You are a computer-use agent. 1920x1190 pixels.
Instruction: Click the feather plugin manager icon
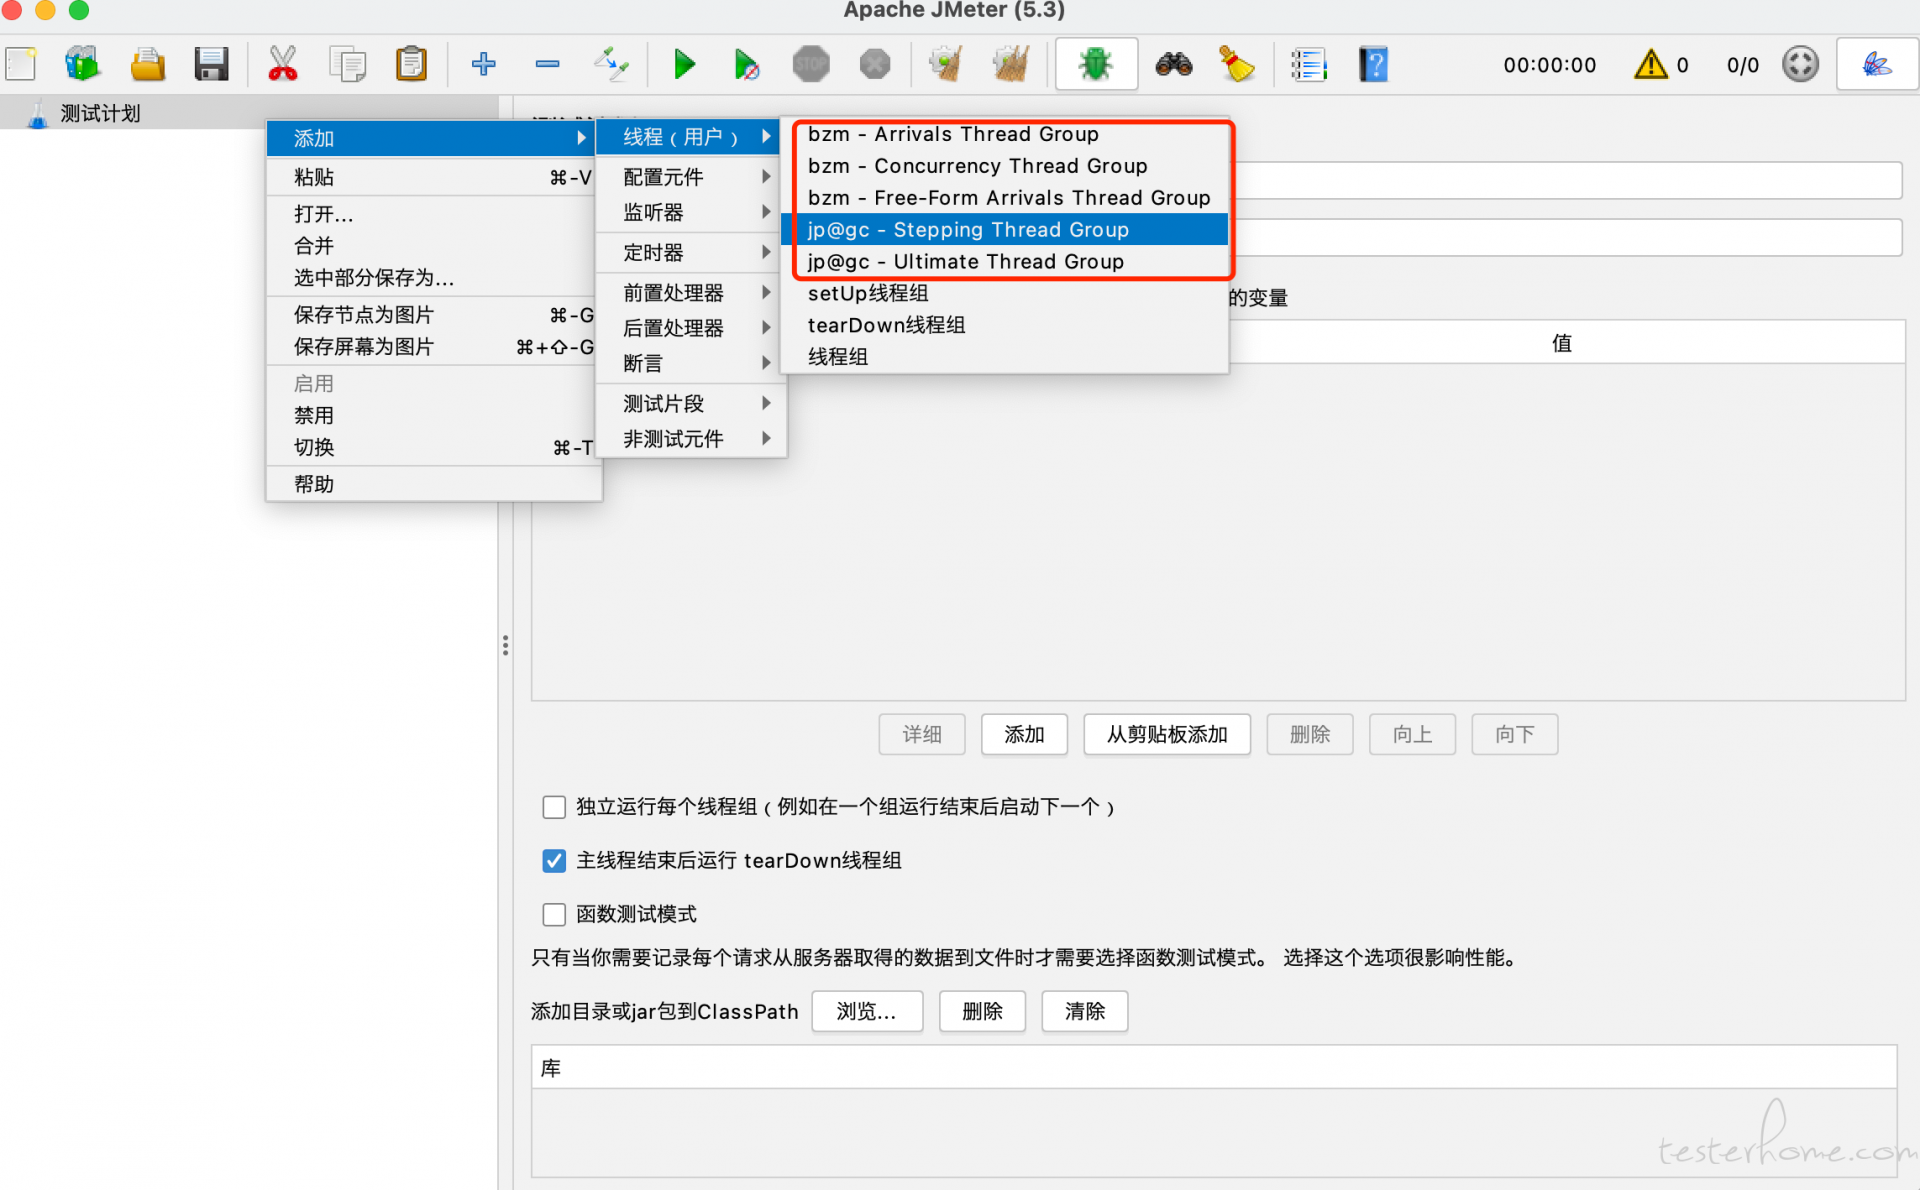click(x=1877, y=65)
